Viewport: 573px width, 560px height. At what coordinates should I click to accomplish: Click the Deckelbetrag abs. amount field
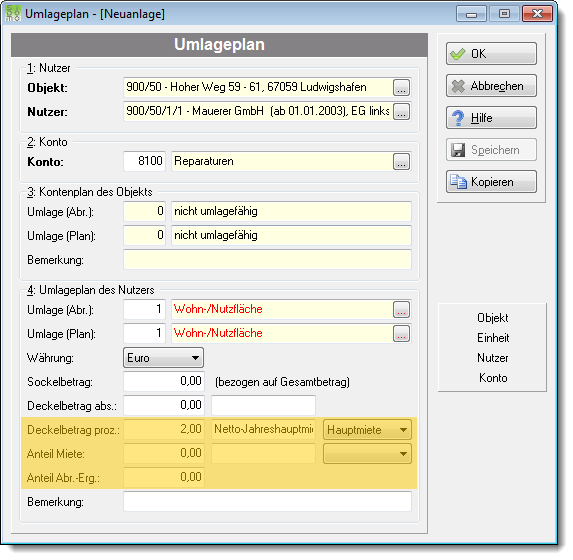tap(164, 405)
